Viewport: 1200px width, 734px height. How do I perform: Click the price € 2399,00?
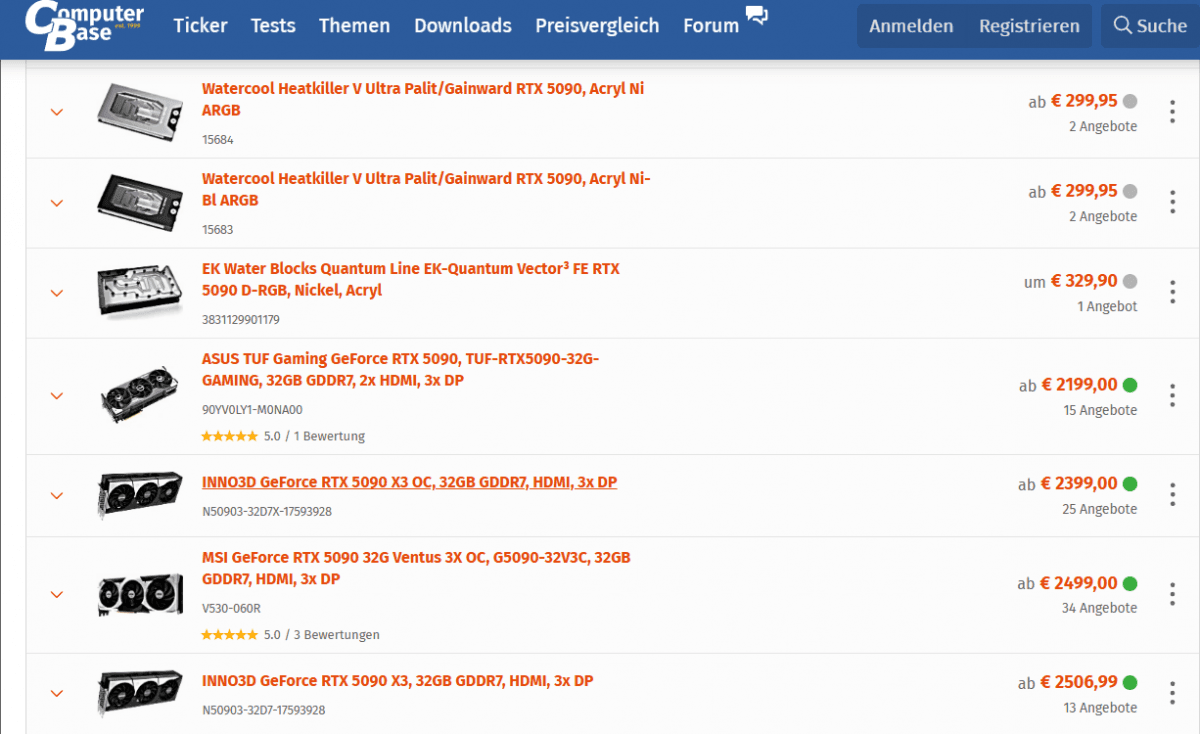point(1079,484)
